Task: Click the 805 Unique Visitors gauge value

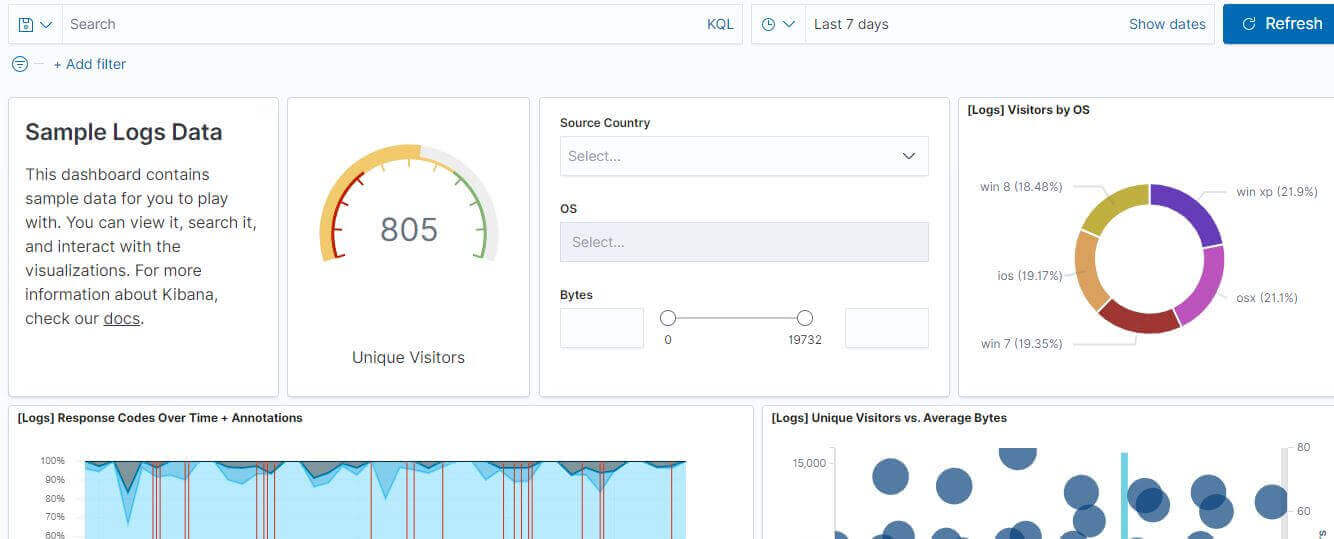Action: [409, 229]
